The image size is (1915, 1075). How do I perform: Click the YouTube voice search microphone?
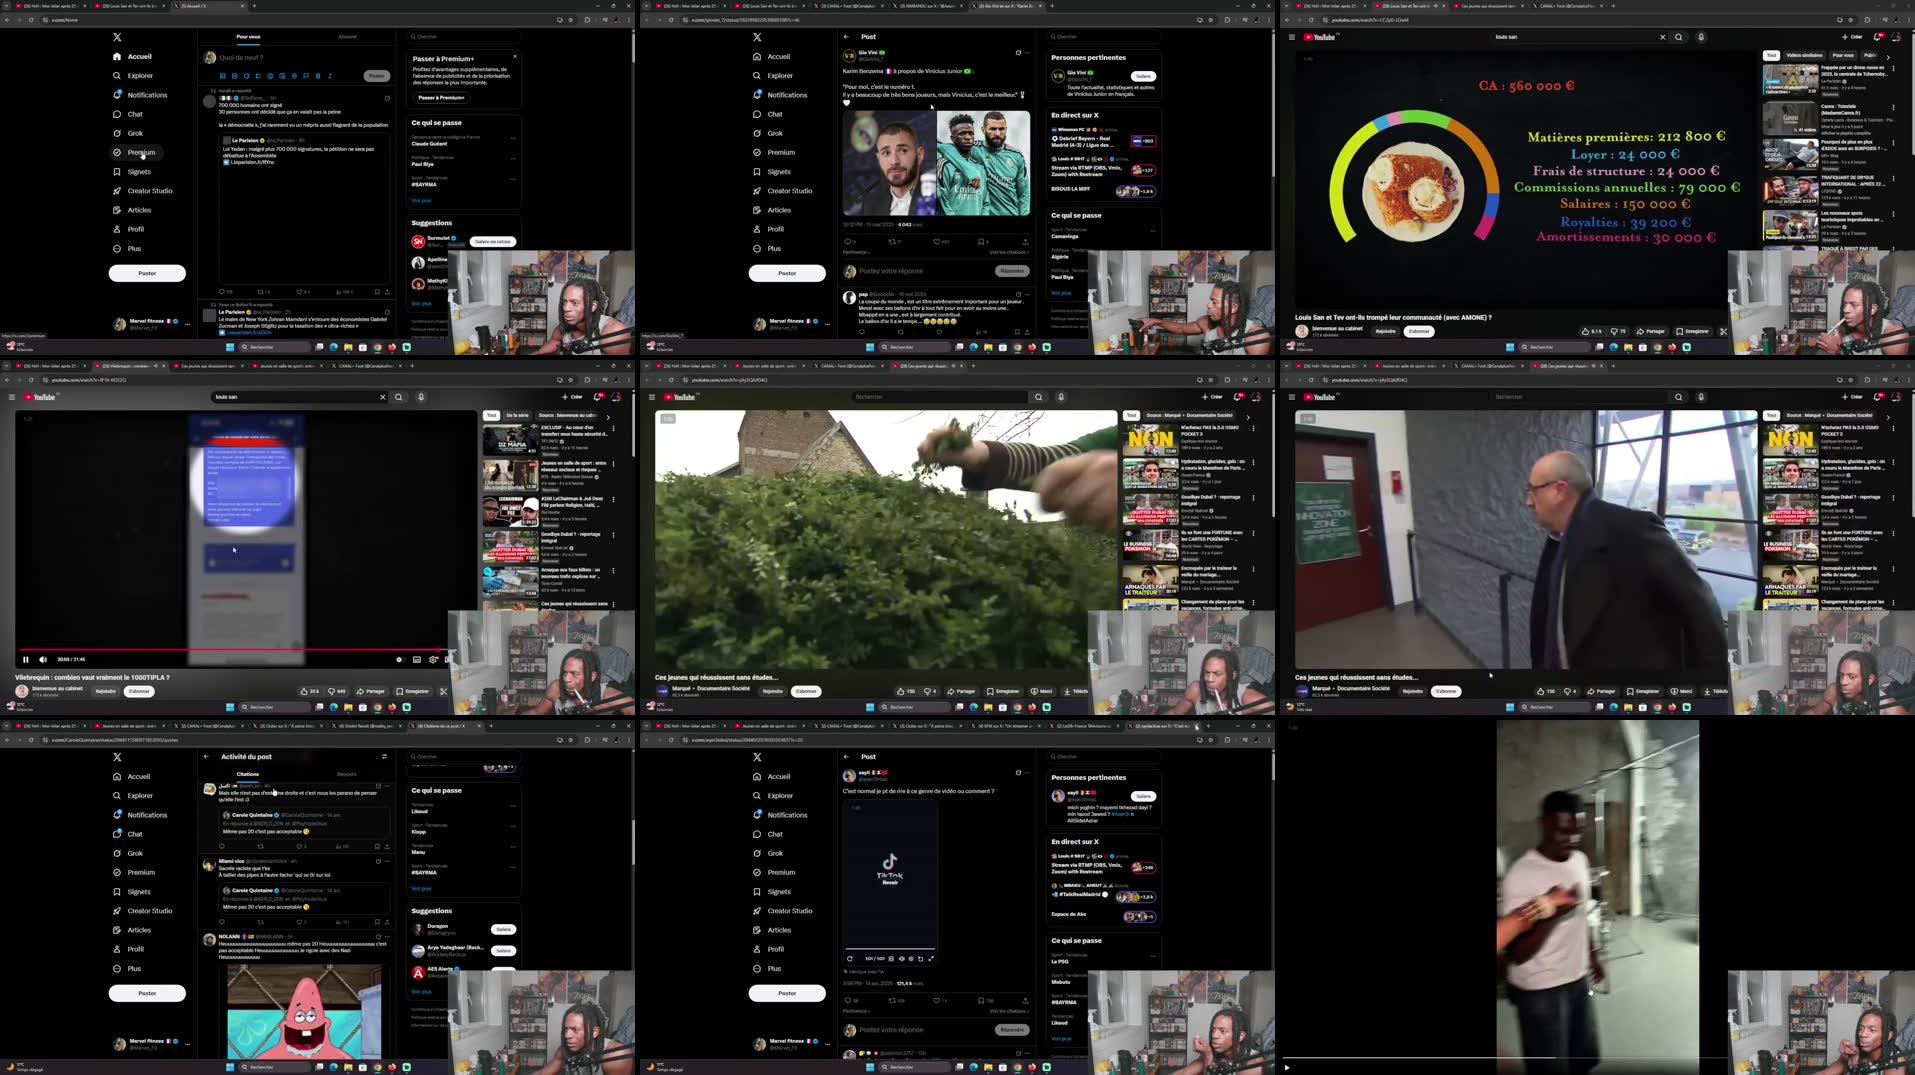pyautogui.click(x=1700, y=37)
